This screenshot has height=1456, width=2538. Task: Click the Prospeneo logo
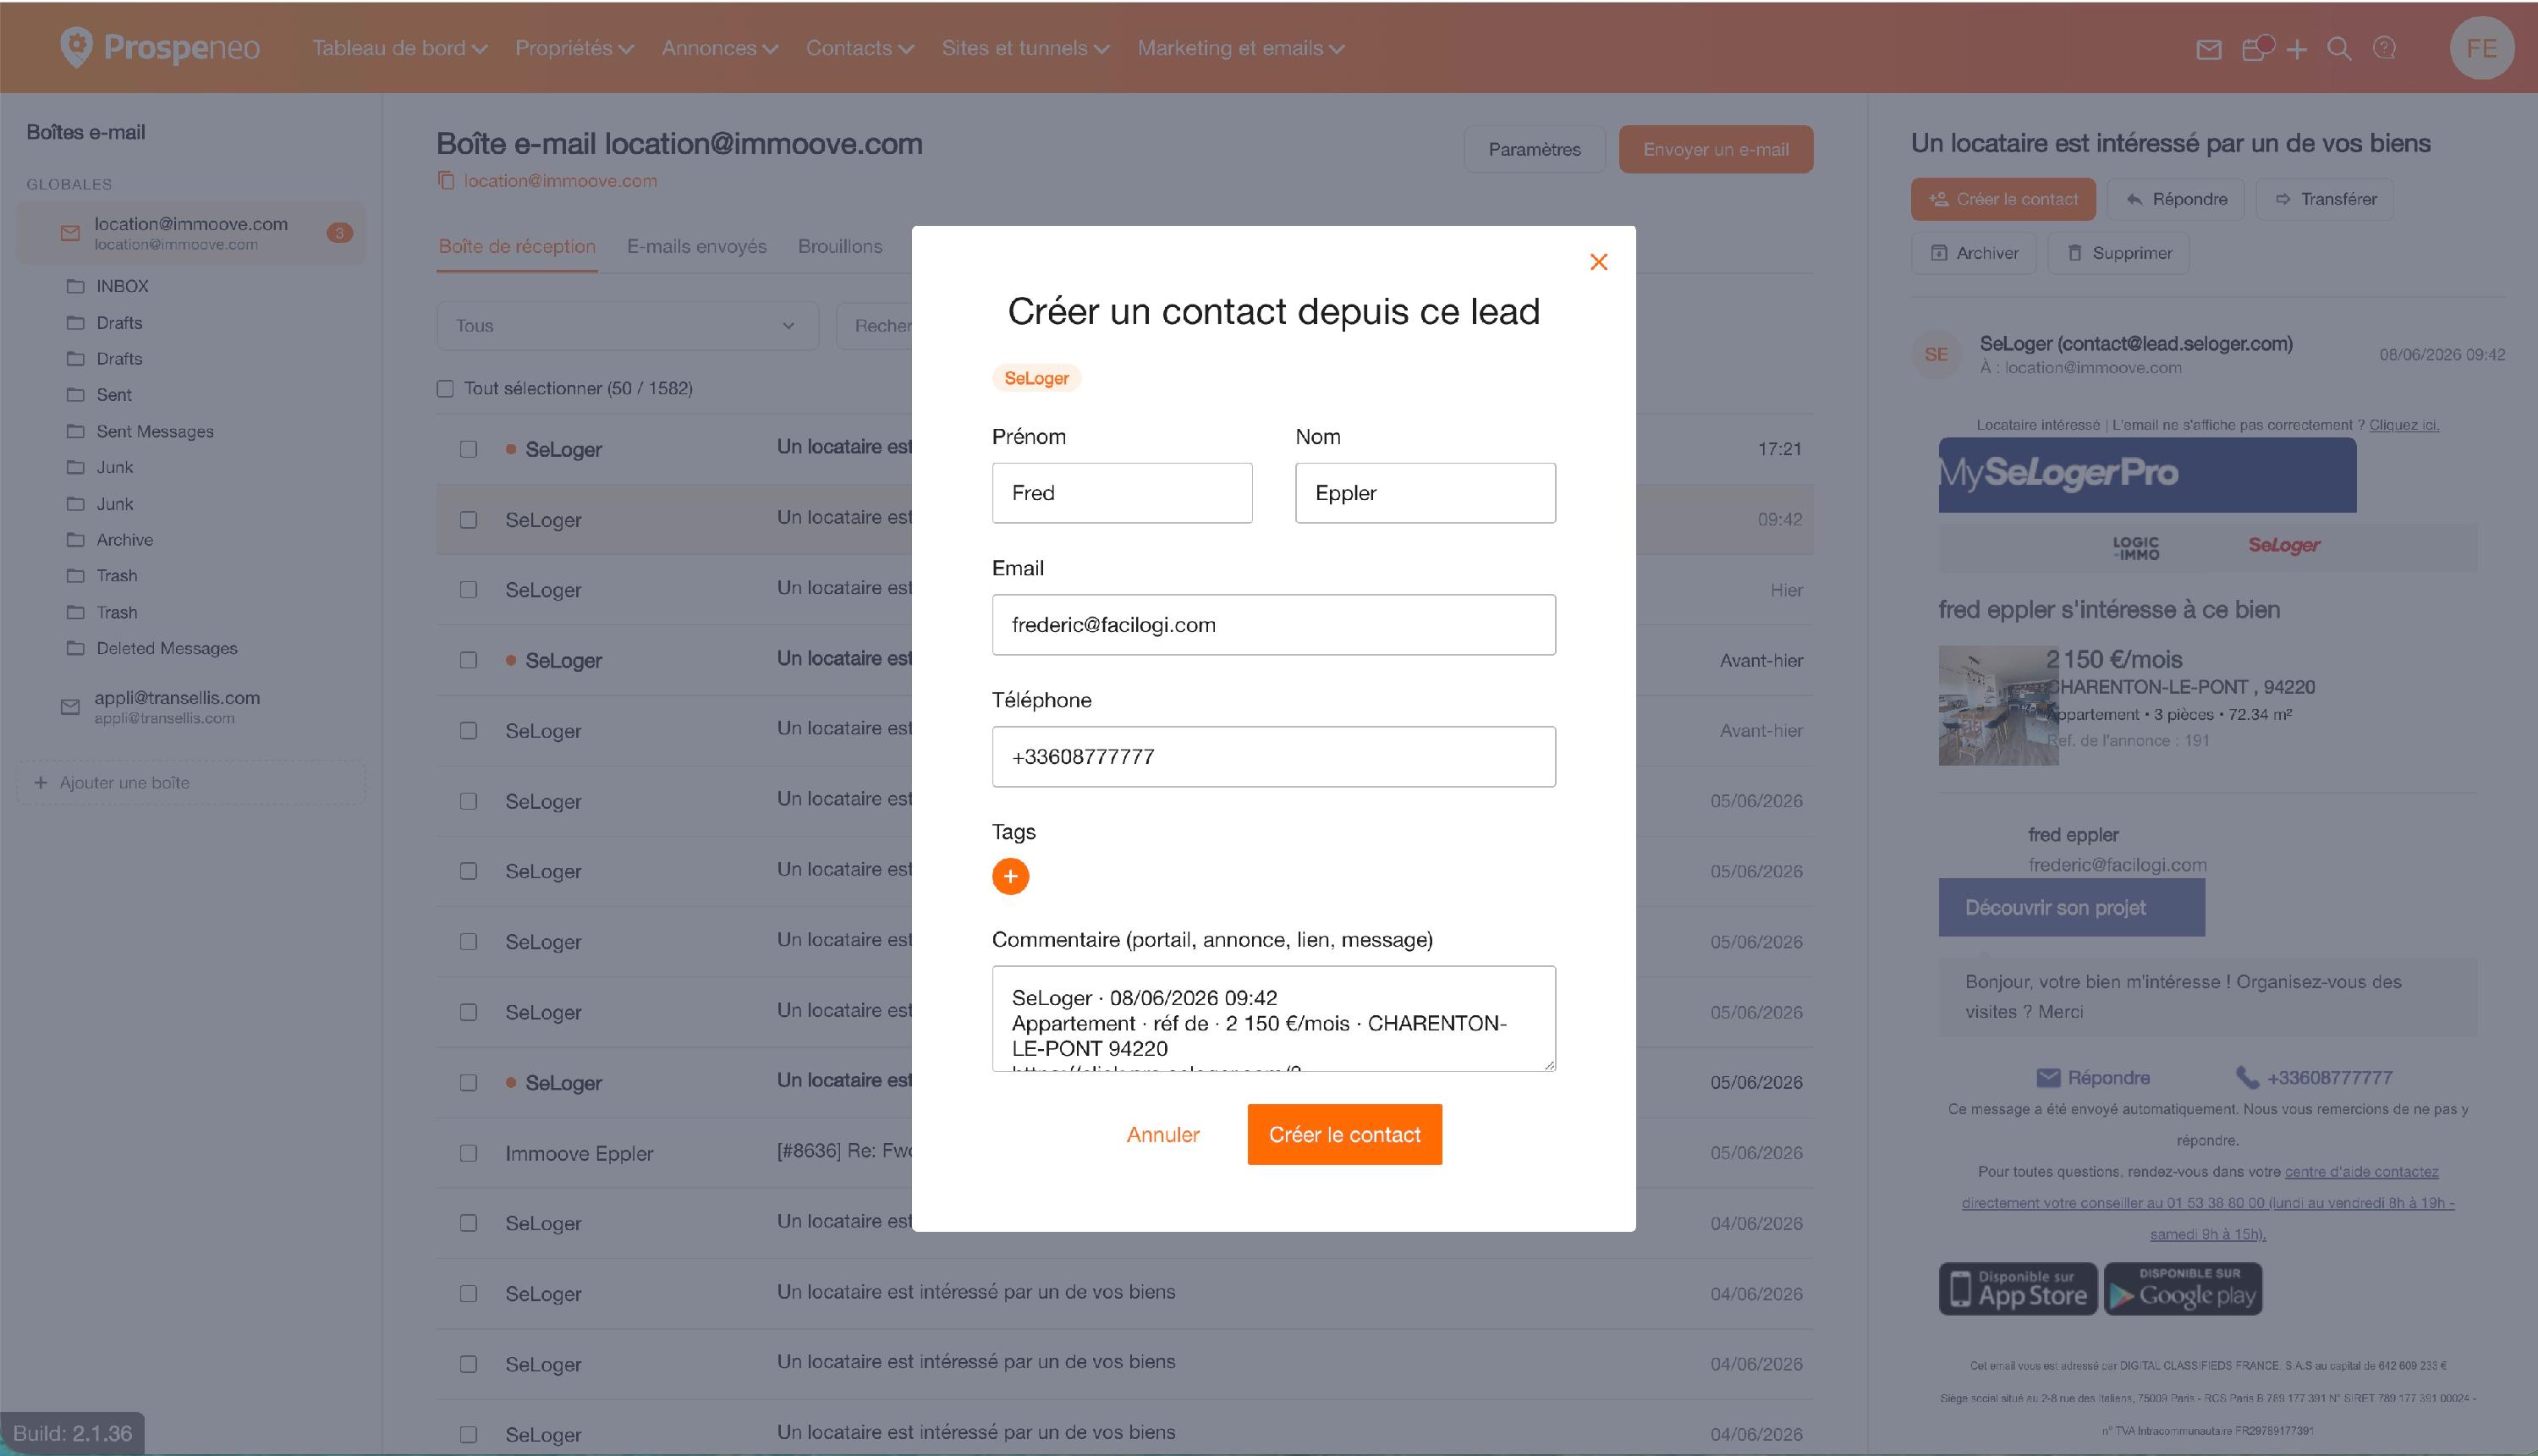160,47
